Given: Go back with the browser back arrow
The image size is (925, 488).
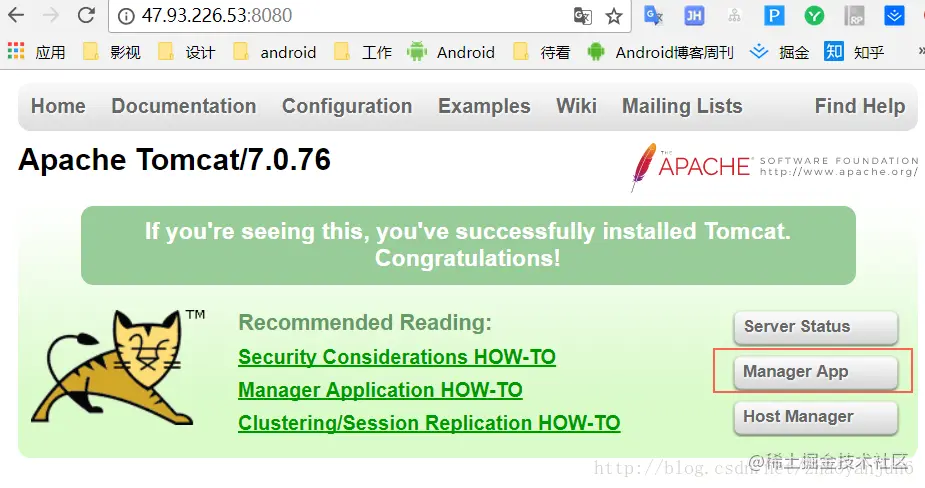Looking at the screenshot, I should 16,15.
